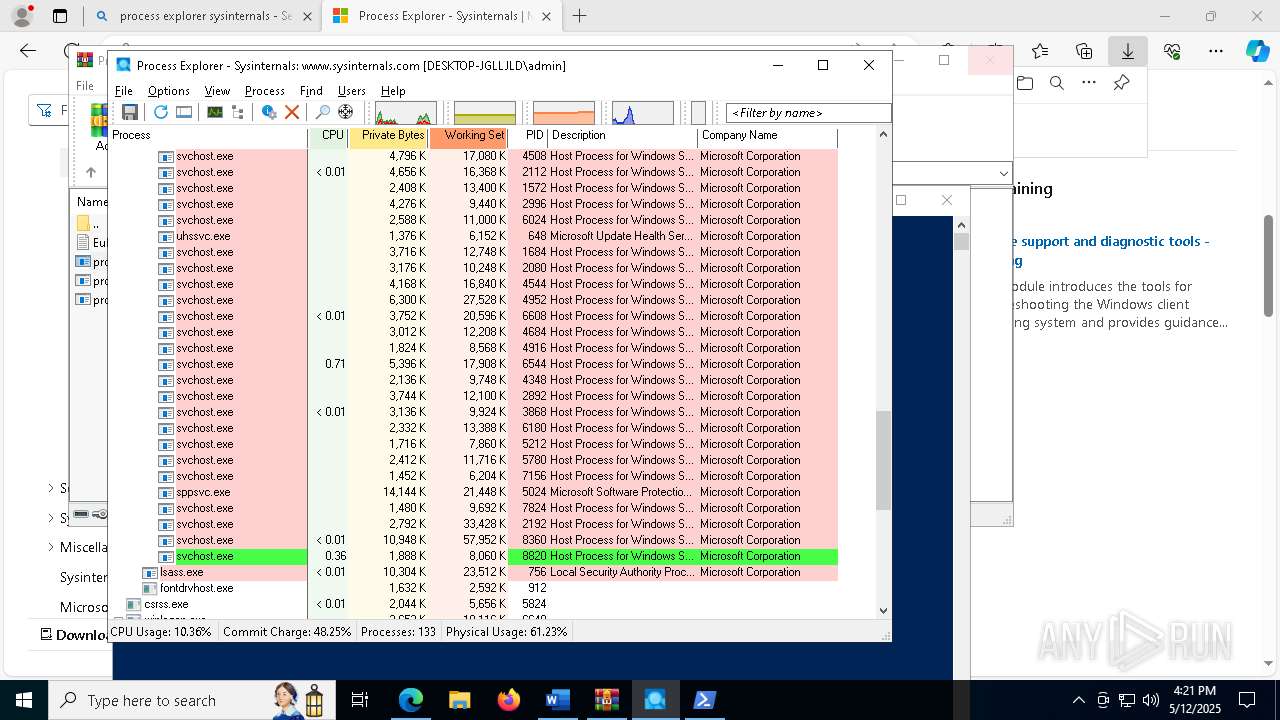Open the Options menu
Screen dimensions: 1280x720
click(169, 91)
